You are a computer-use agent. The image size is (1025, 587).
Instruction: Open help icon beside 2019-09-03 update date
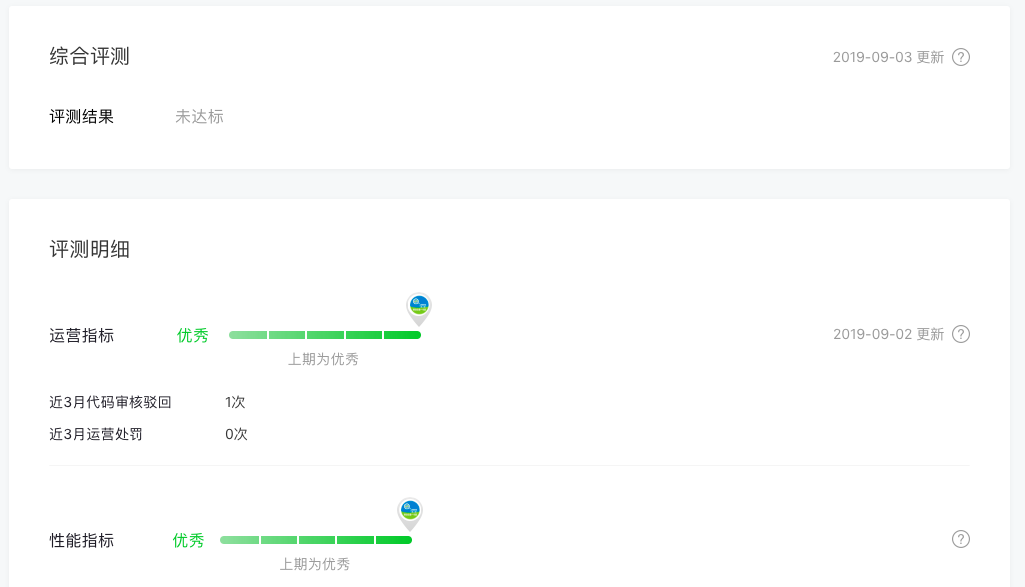[960, 57]
